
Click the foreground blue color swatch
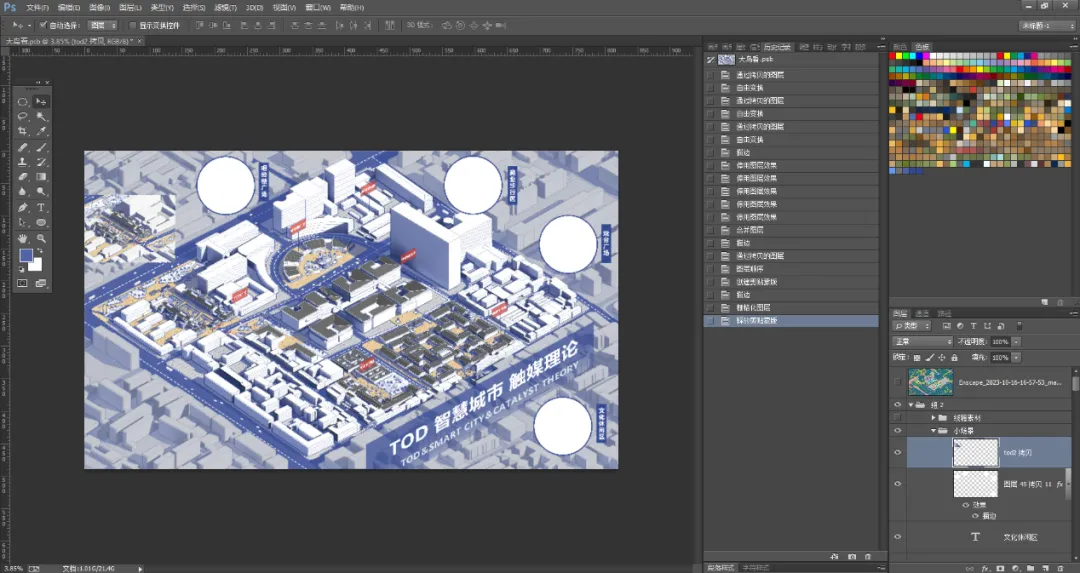tap(26, 255)
